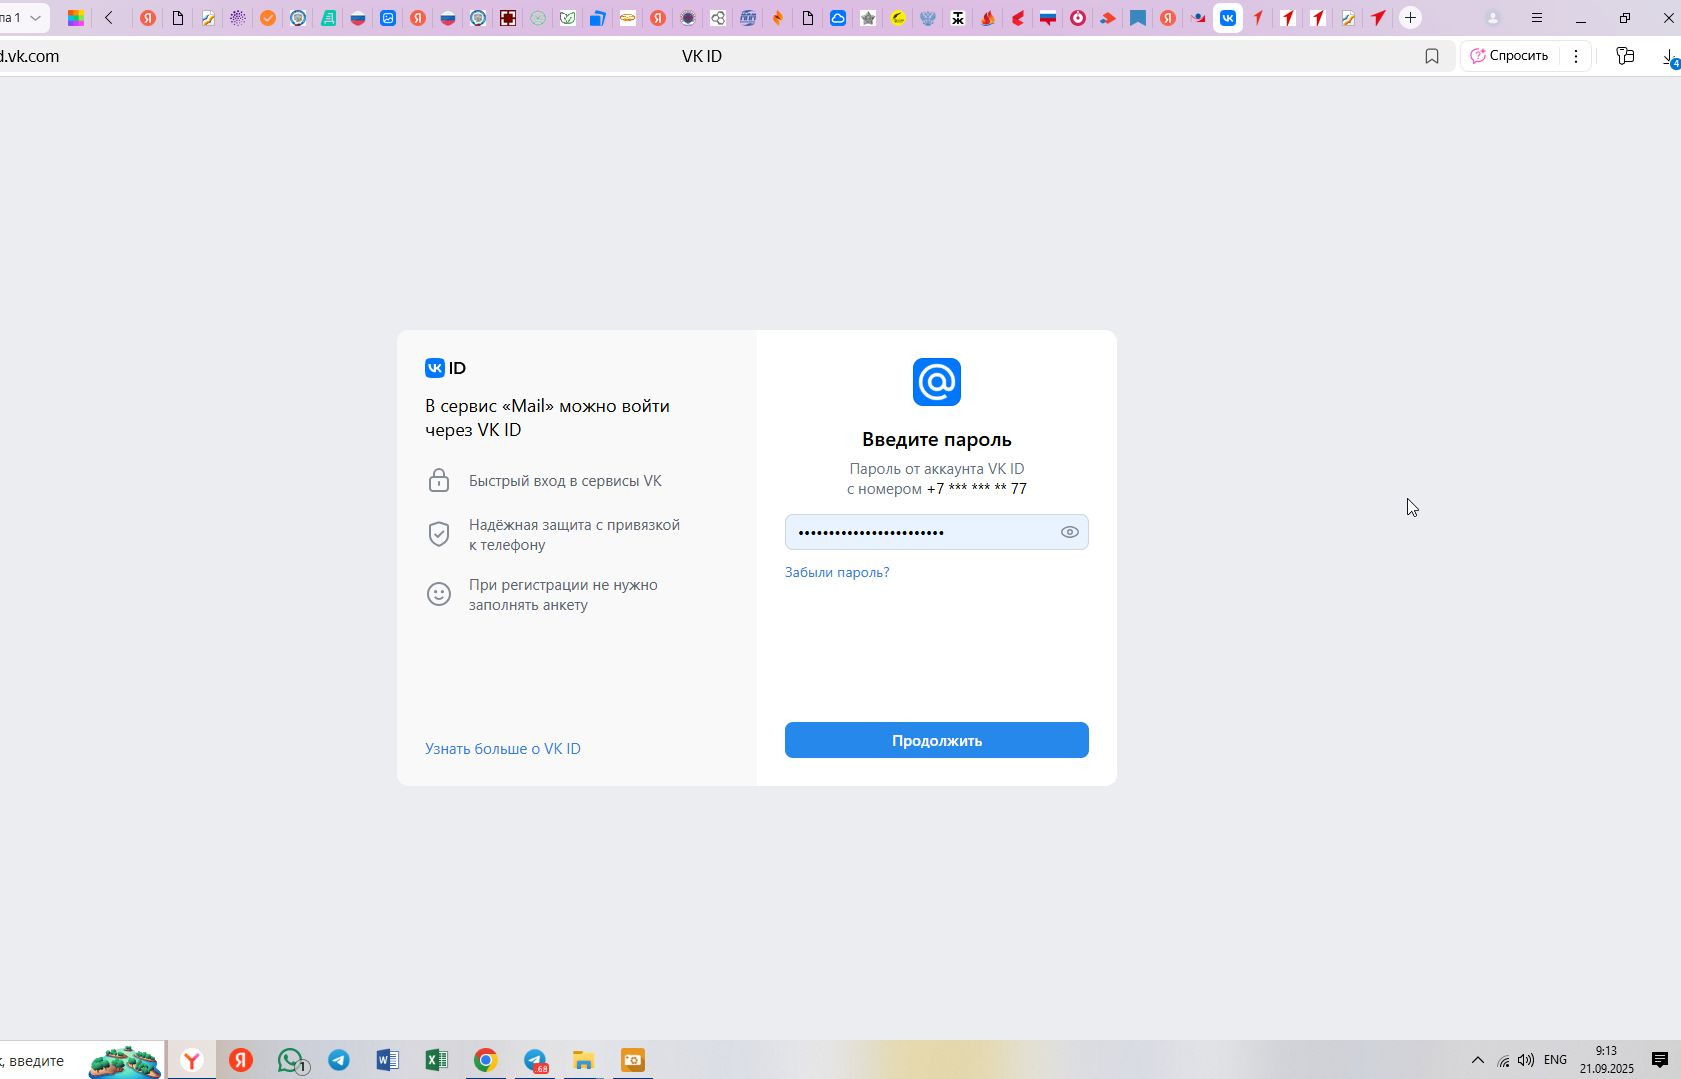Go back with the back arrow
1681x1079 pixels.
(x=109, y=18)
